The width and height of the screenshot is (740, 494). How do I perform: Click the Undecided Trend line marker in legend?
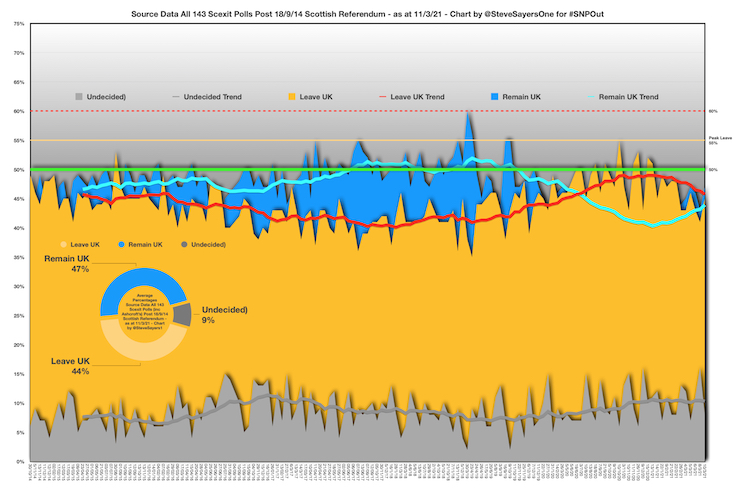tap(176, 96)
